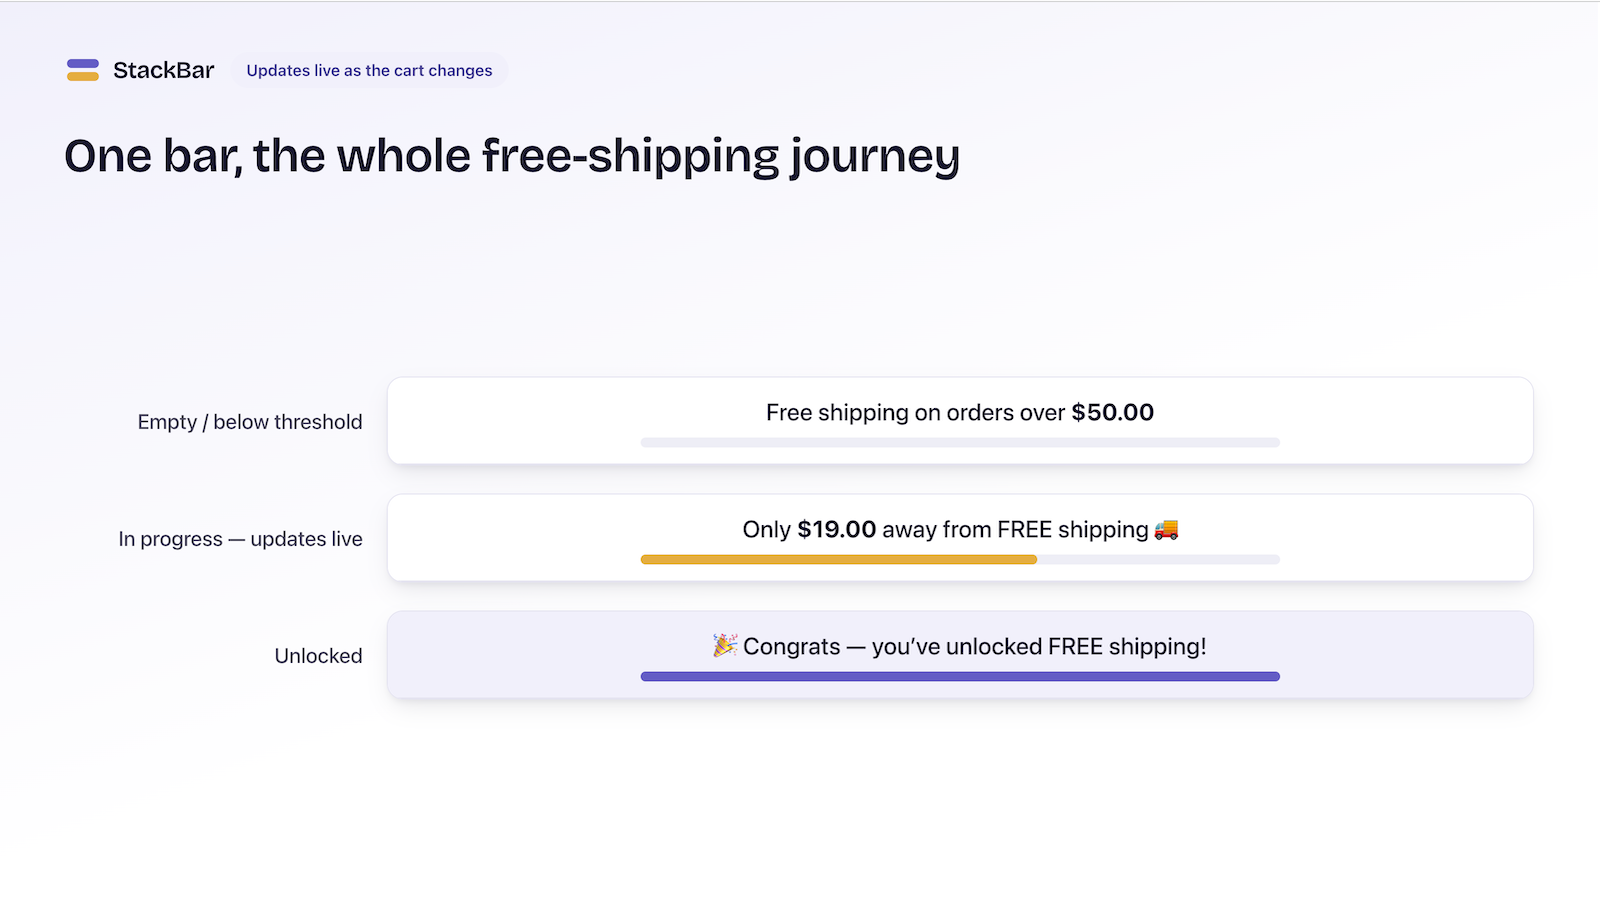Click the party popper emoji icon
This screenshot has width=1600, height=900.
click(725, 646)
